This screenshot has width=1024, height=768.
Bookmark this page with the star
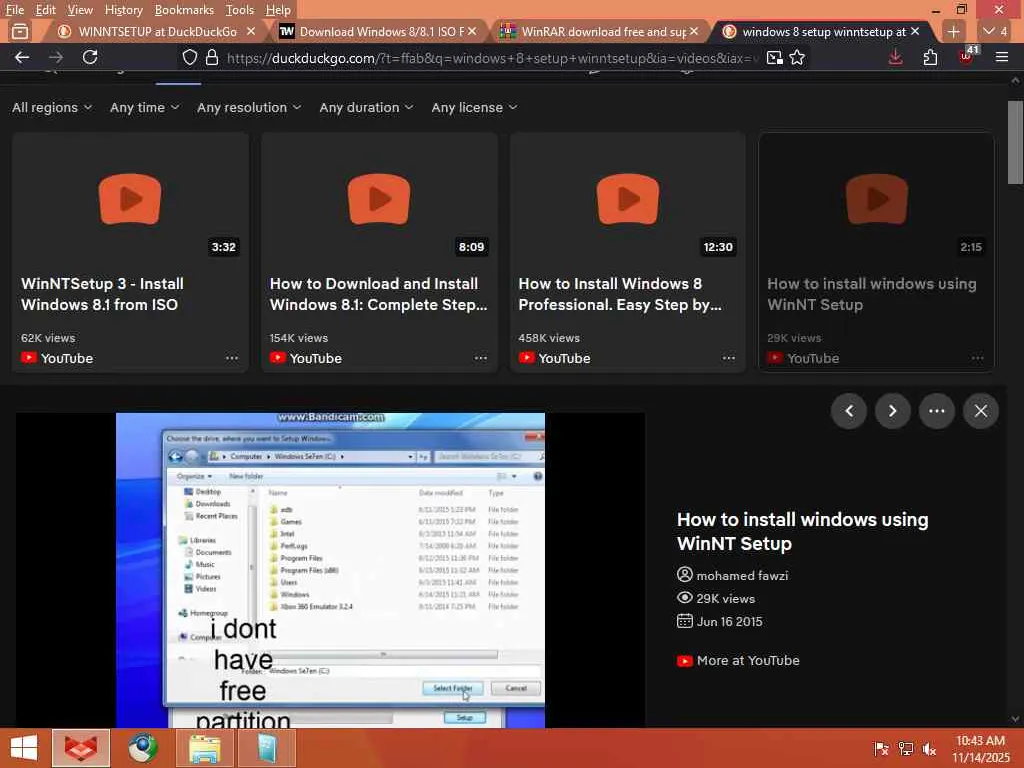tap(797, 57)
